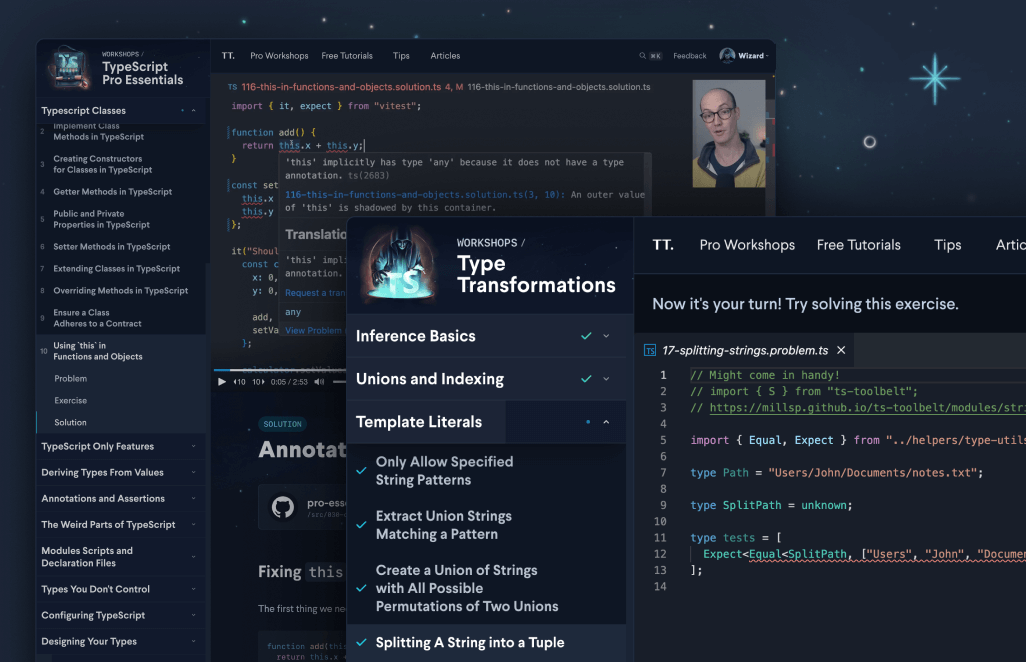Image resolution: width=1026 pixels, height=662 pixels.
Task: Click checkmark next to Unions and Indexing
Action: click(586, 379)
